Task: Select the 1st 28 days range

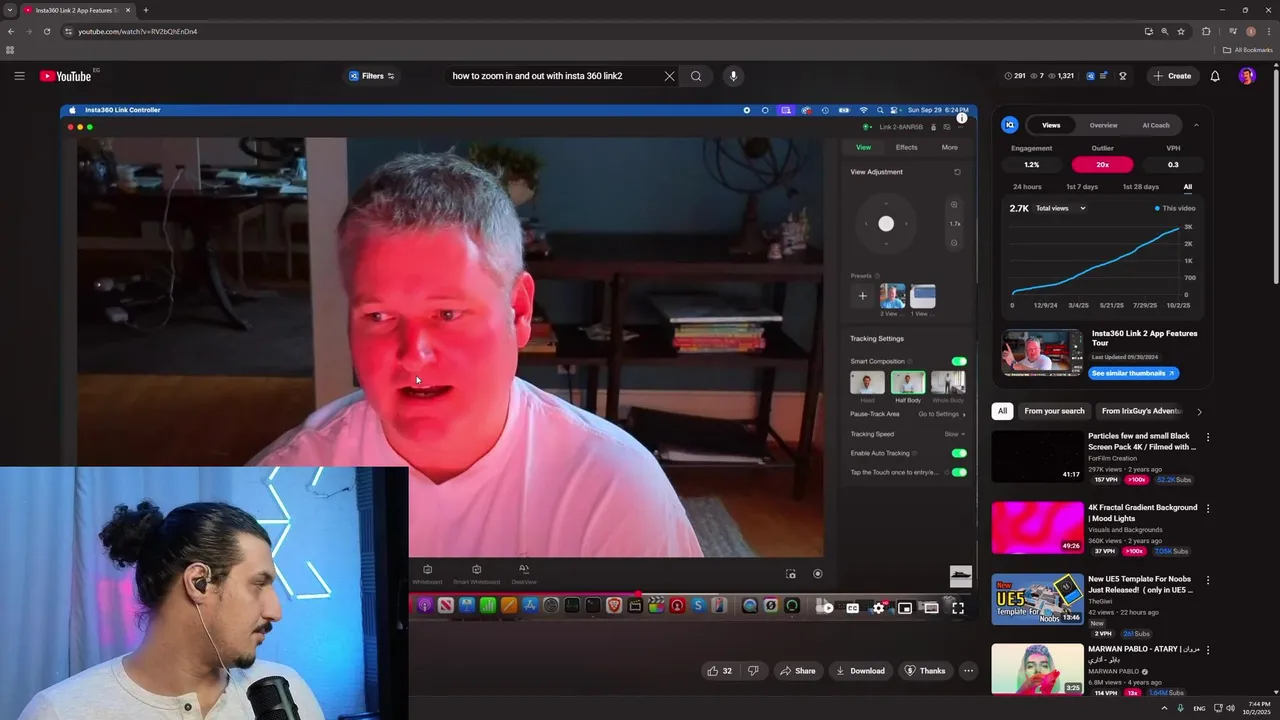Action: click(x=1140, y=187)
